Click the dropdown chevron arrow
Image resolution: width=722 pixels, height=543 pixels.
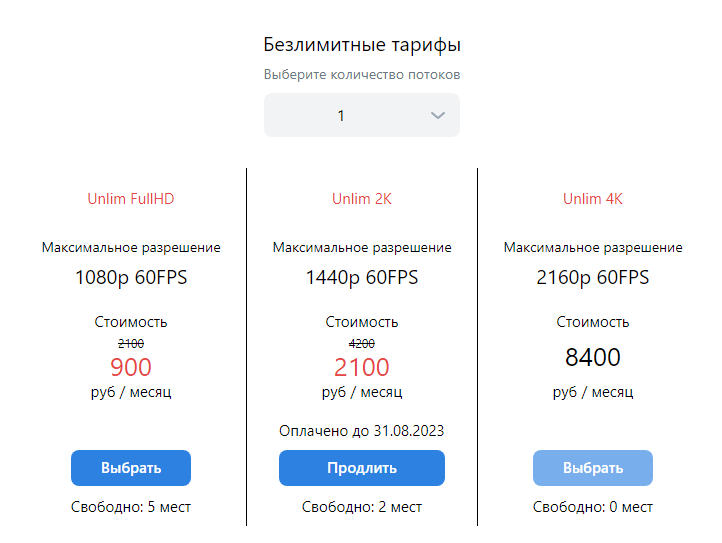[x=437, y=116]
